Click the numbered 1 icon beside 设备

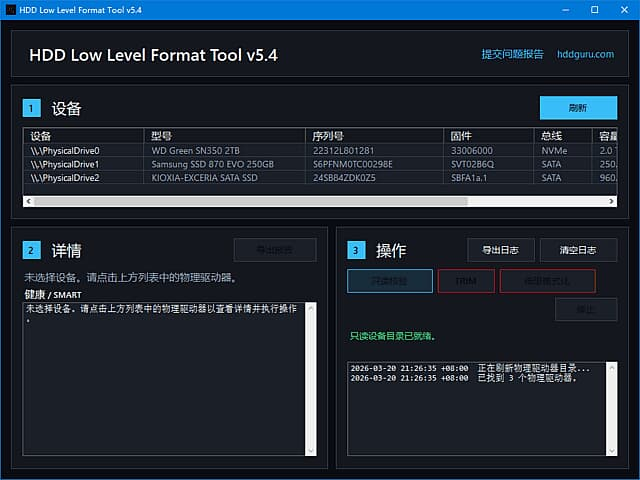(32, 108)
